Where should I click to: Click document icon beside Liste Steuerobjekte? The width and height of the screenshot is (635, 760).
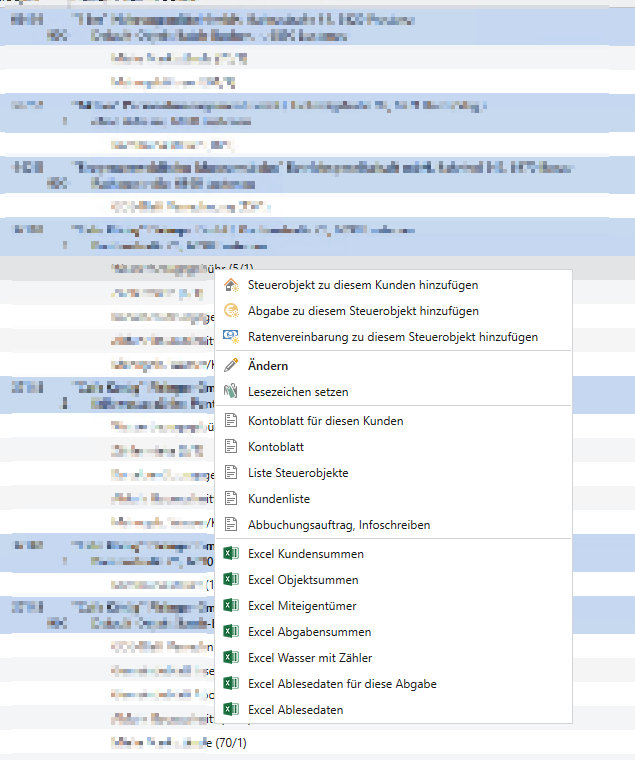pyautogui.click(x=231, y=472)
